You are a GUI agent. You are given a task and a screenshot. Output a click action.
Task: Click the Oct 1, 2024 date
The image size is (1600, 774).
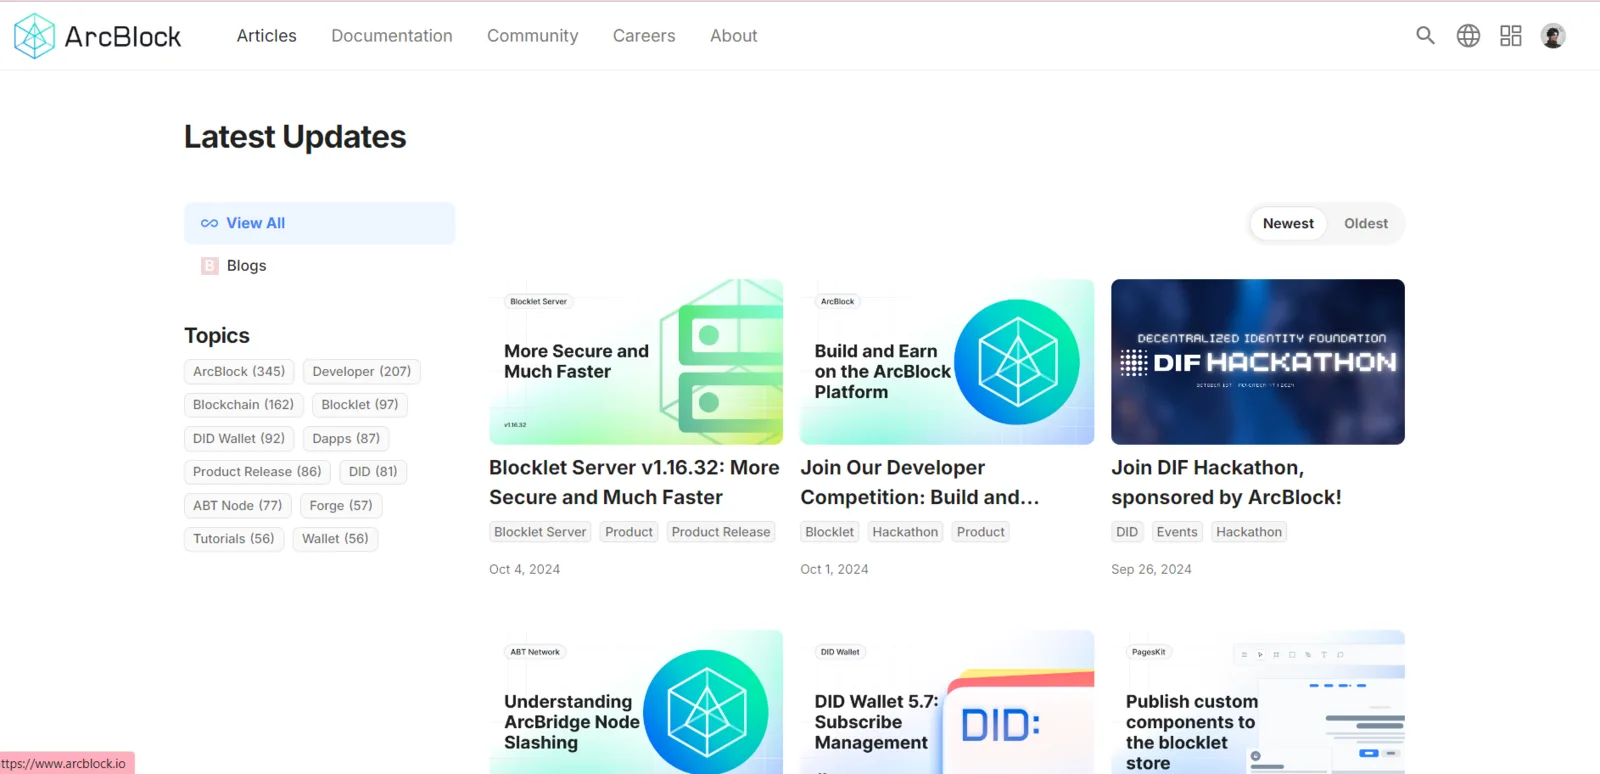834,570
